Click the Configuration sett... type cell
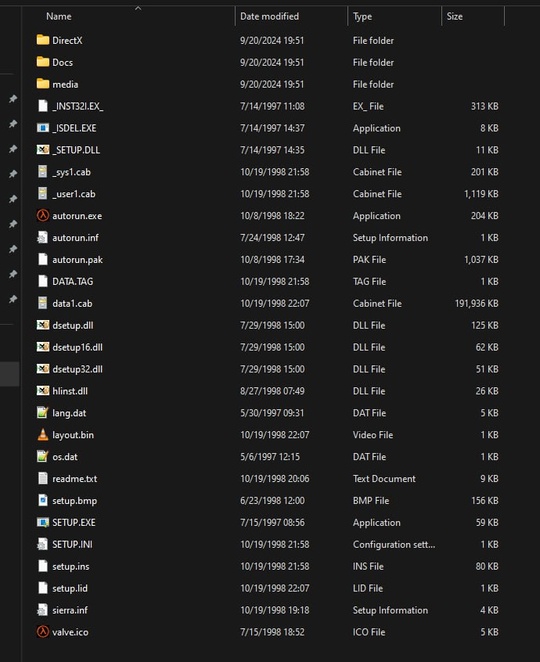This screenshot has height=662, width=540. pos(394,545)
